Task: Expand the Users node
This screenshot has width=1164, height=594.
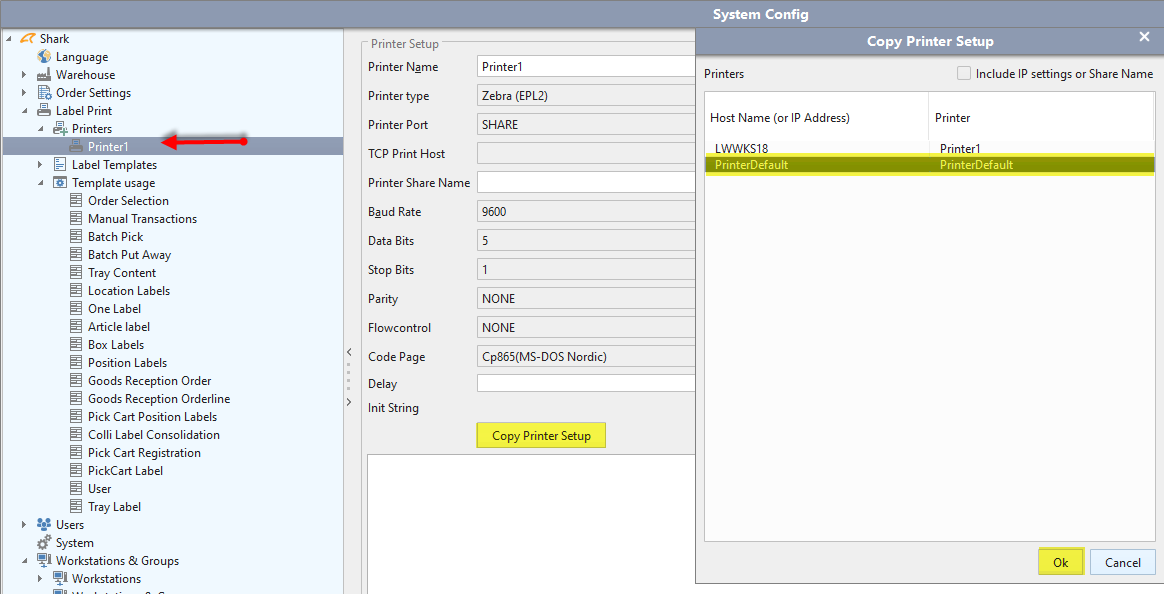Action: (24, 524)
